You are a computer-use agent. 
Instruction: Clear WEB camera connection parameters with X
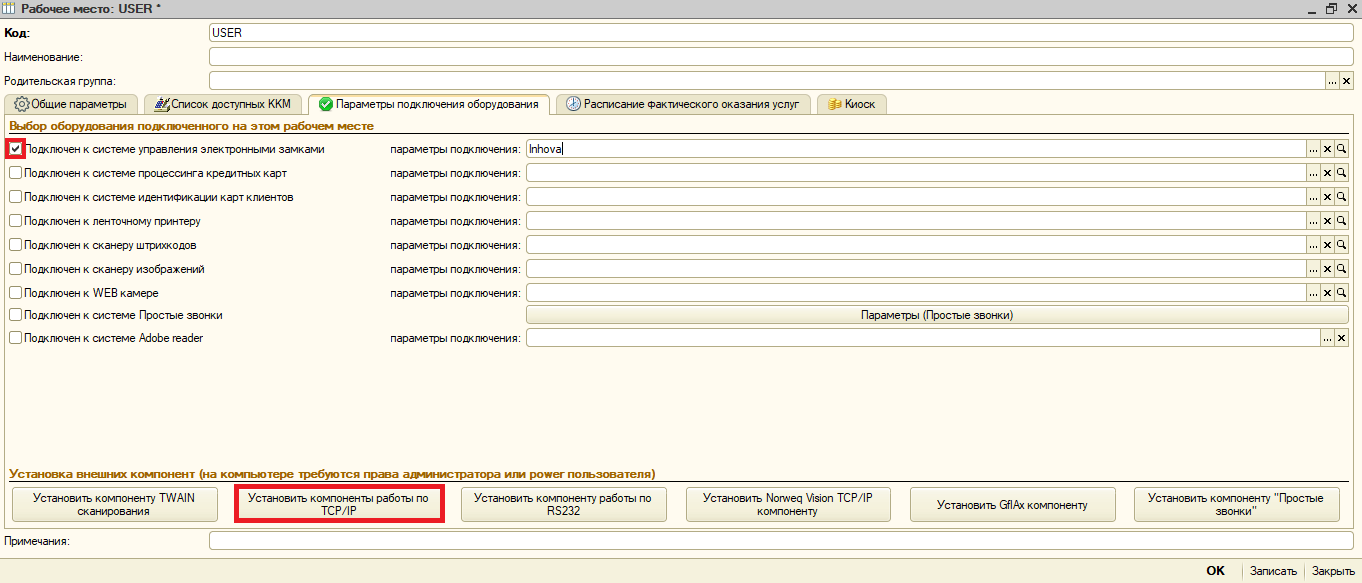(x=1328, y=293)
